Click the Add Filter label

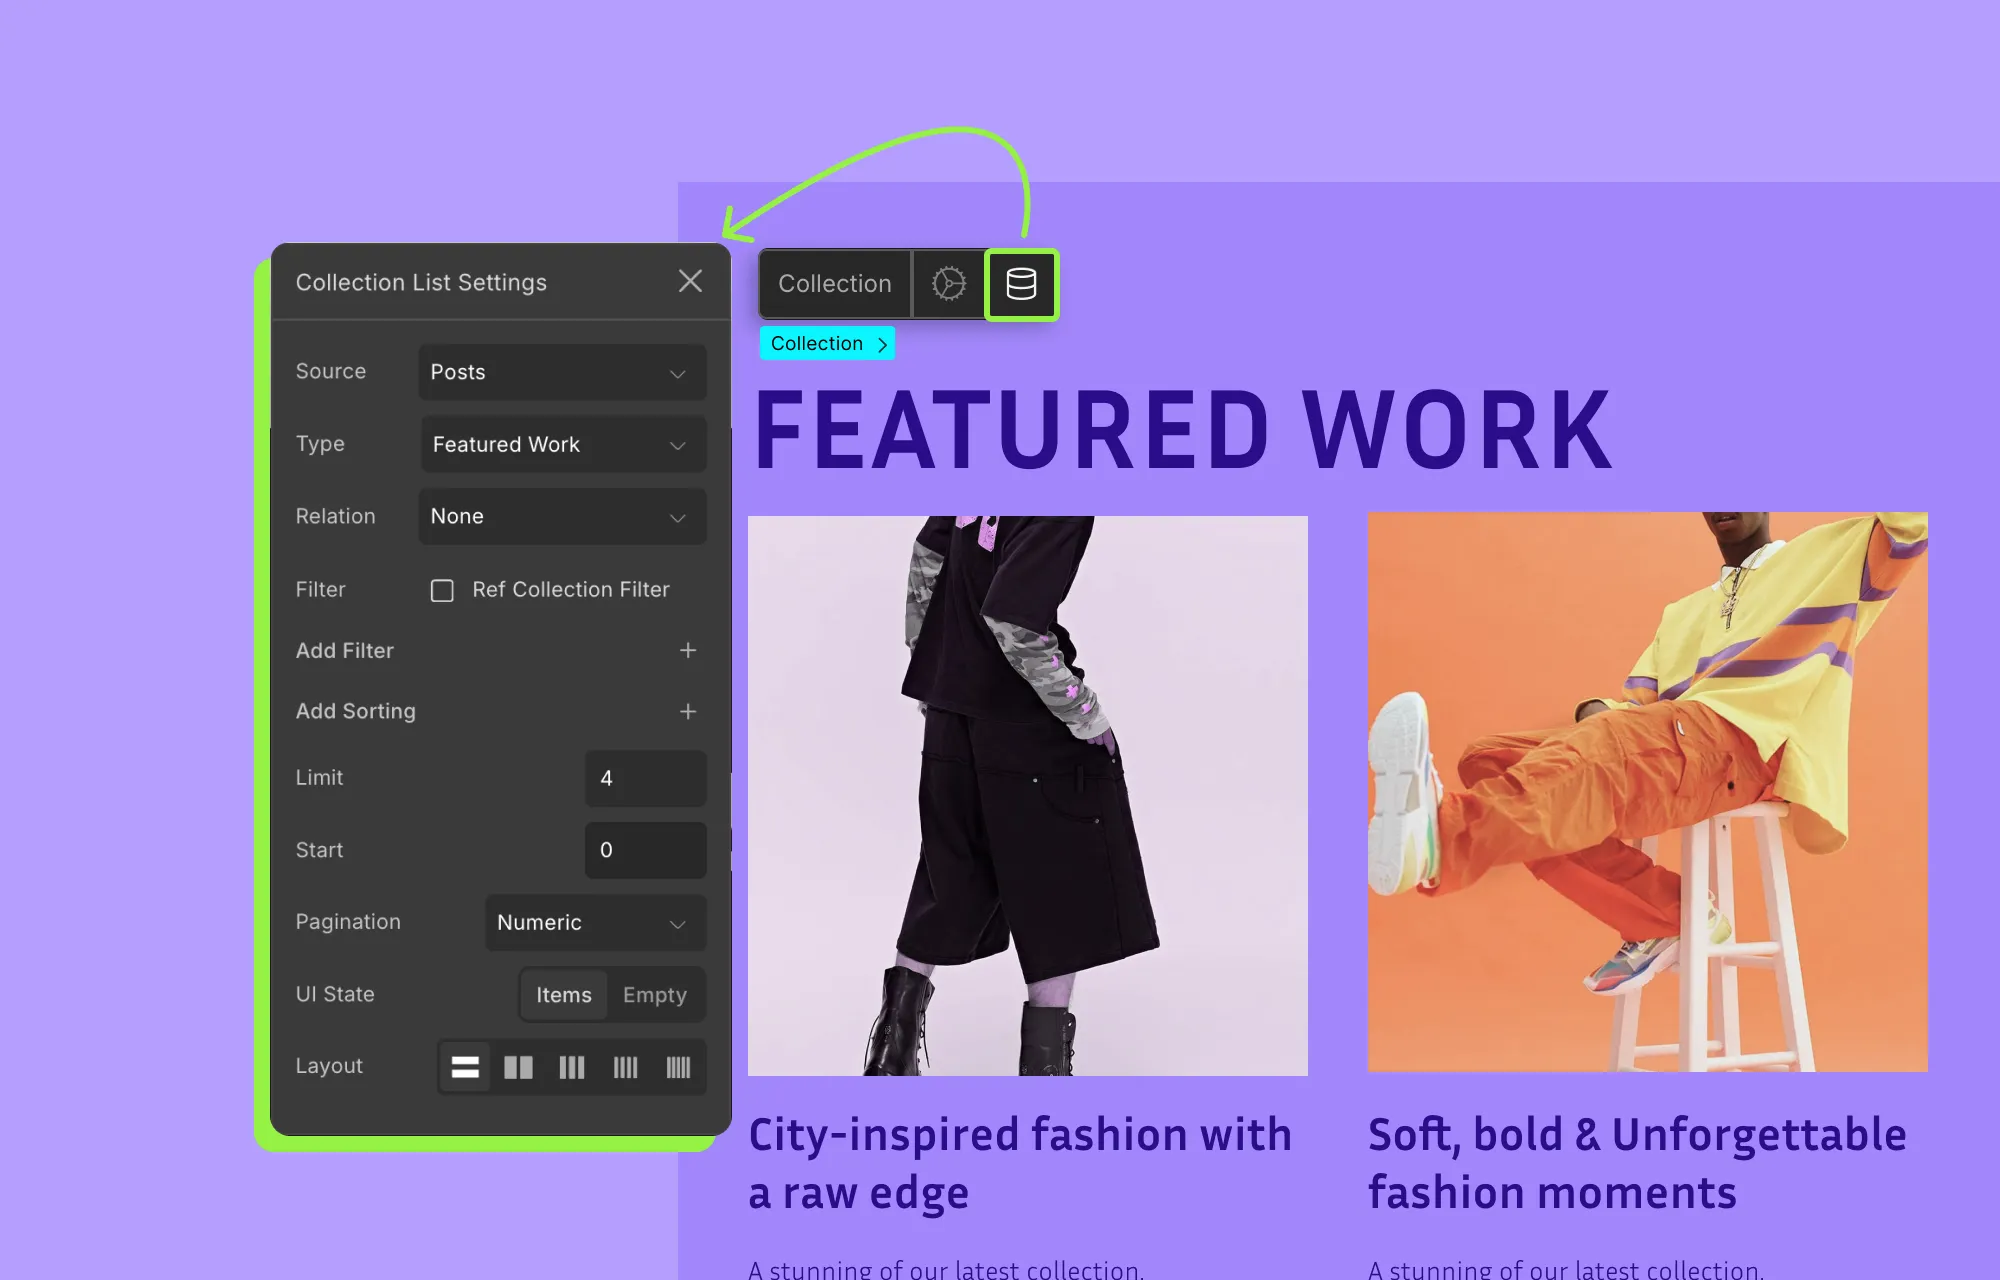pyautogui.click(x=345, y=650)
